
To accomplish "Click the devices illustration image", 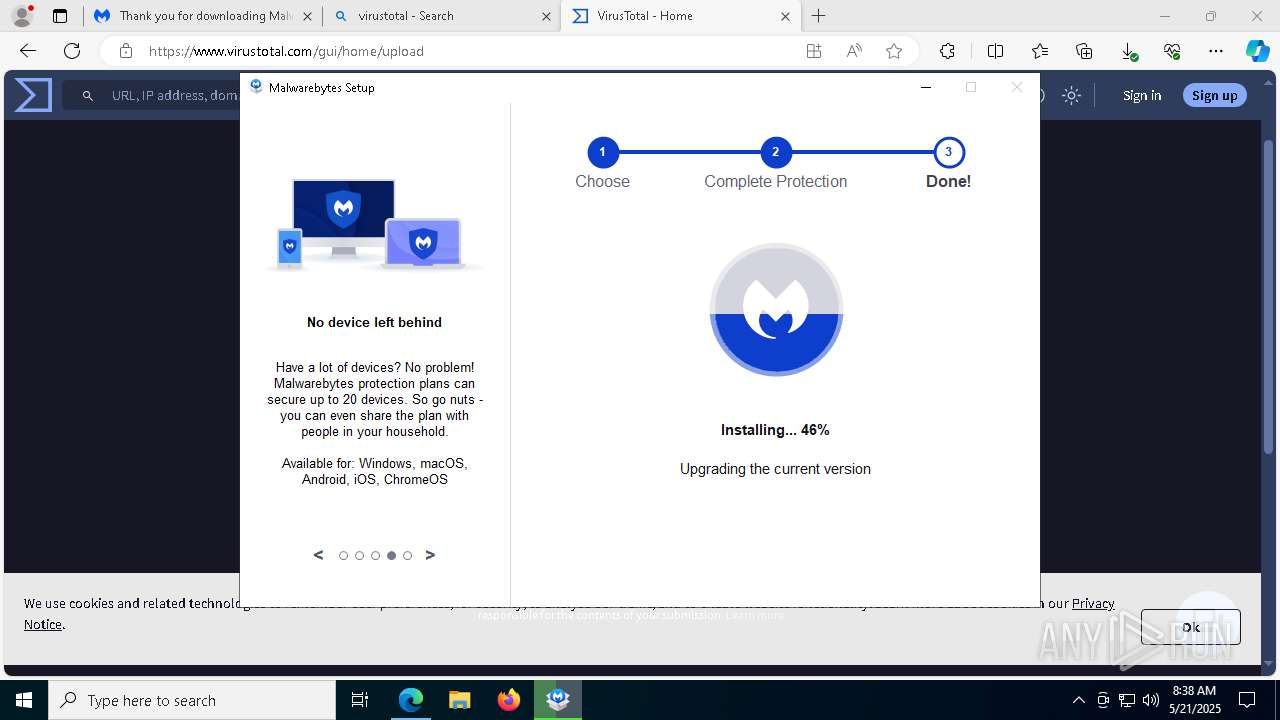I will [x=373, y=225].
